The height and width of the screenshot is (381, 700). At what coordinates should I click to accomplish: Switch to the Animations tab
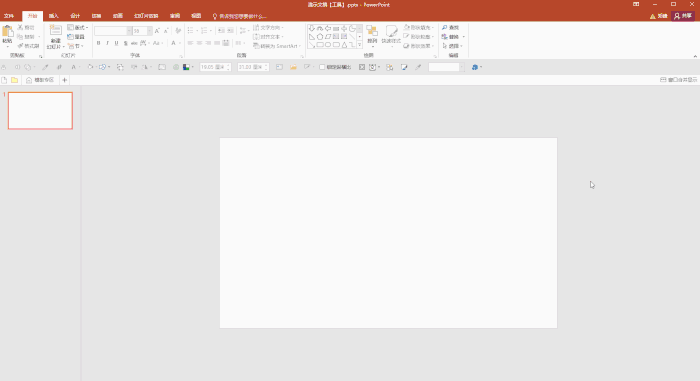pyautogui.click(x=118, y=16)
